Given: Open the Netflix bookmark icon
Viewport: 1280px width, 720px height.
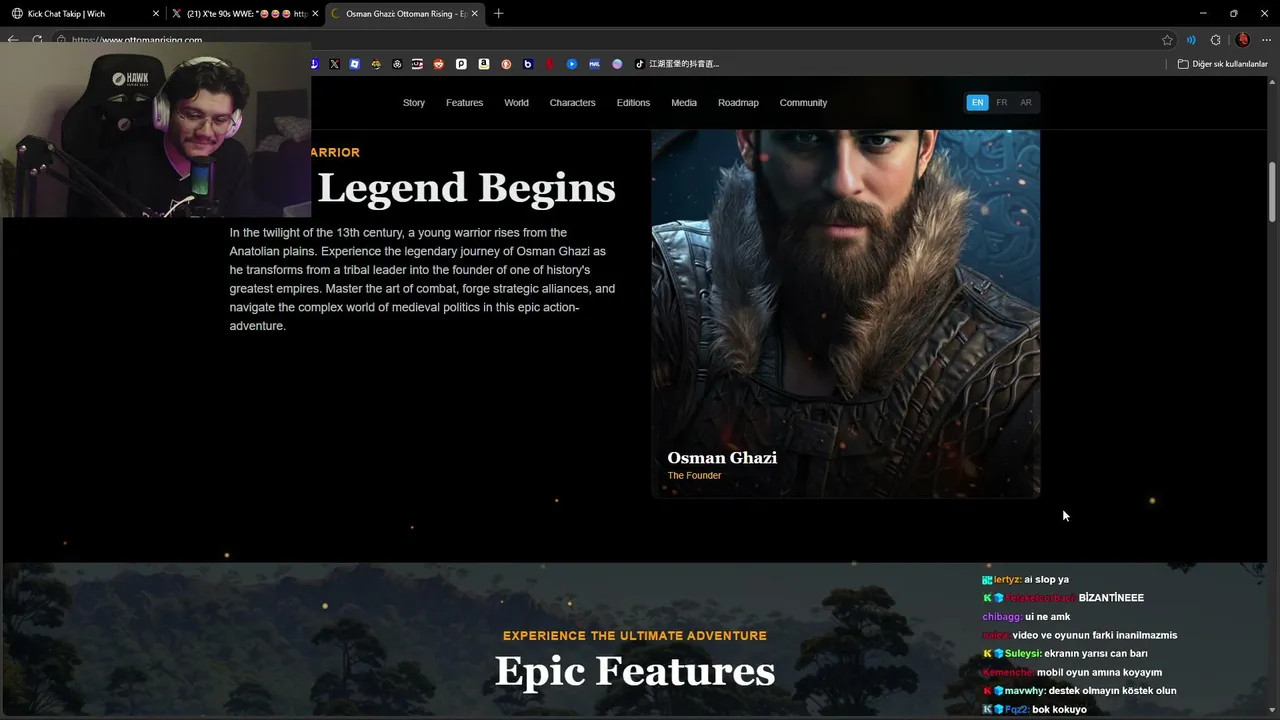Looking at the screenshot, I should pos(550,64).
